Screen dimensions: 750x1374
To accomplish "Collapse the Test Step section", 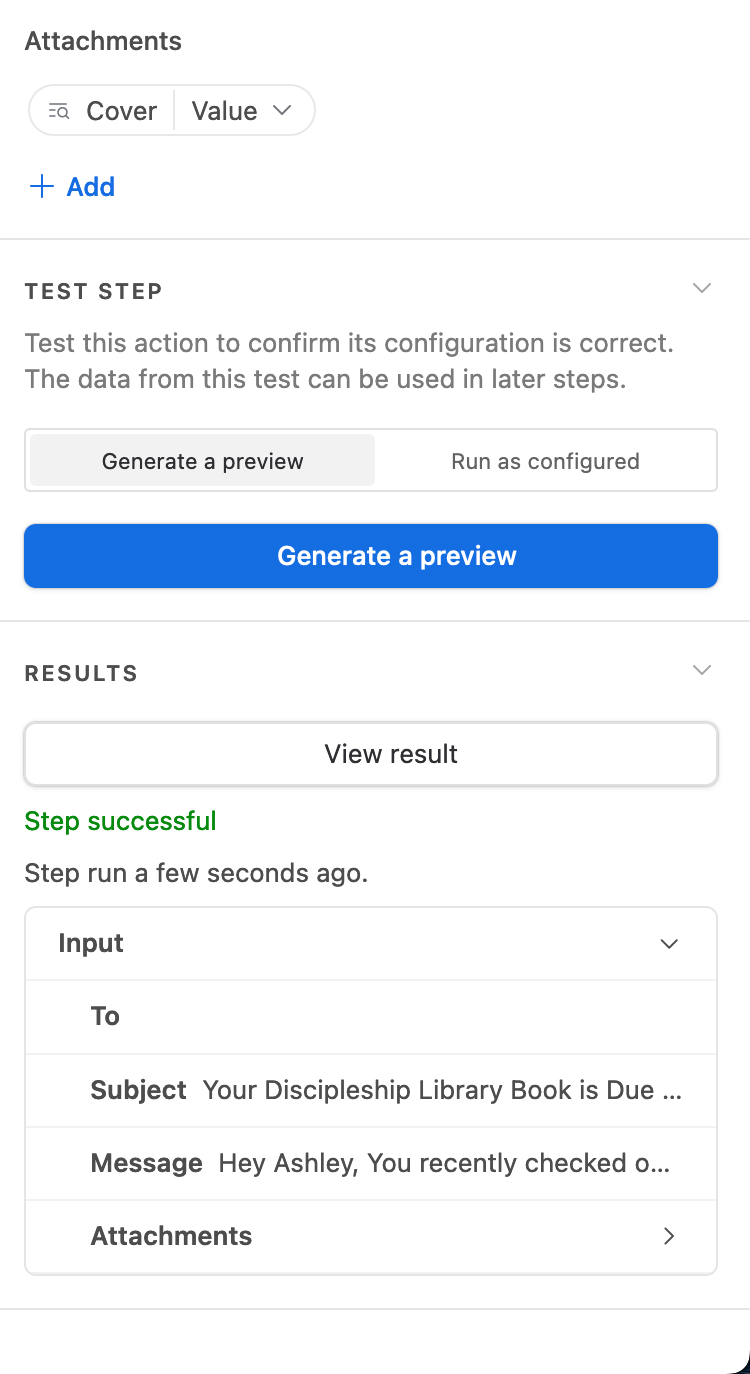I will pos(702,289).
